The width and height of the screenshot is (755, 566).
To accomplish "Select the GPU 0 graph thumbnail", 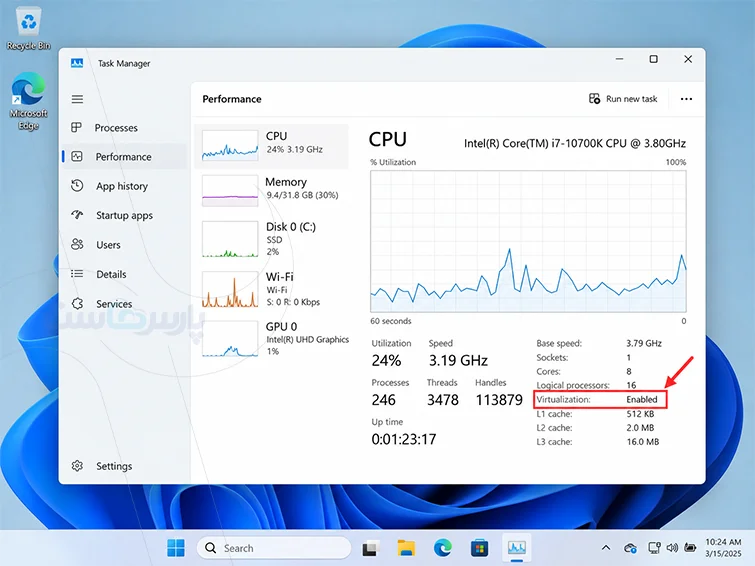I will click(230, 339).
